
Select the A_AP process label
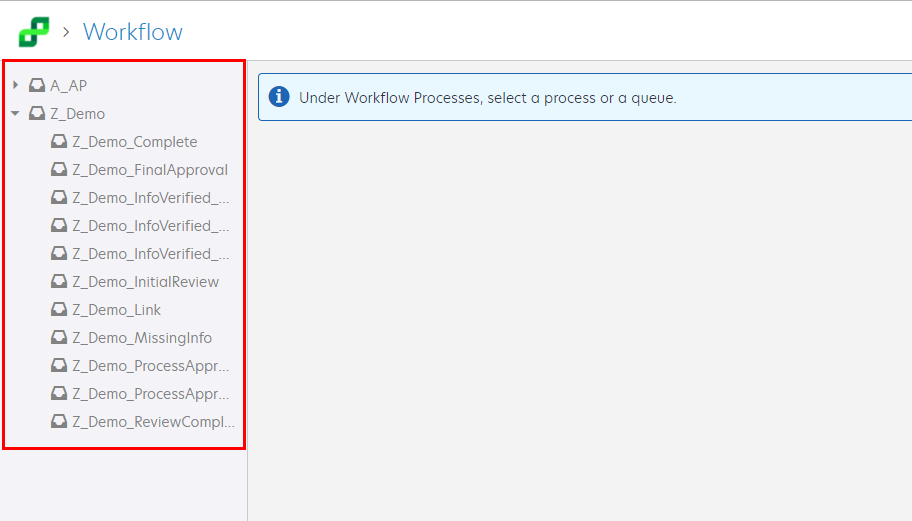point(69,86)
